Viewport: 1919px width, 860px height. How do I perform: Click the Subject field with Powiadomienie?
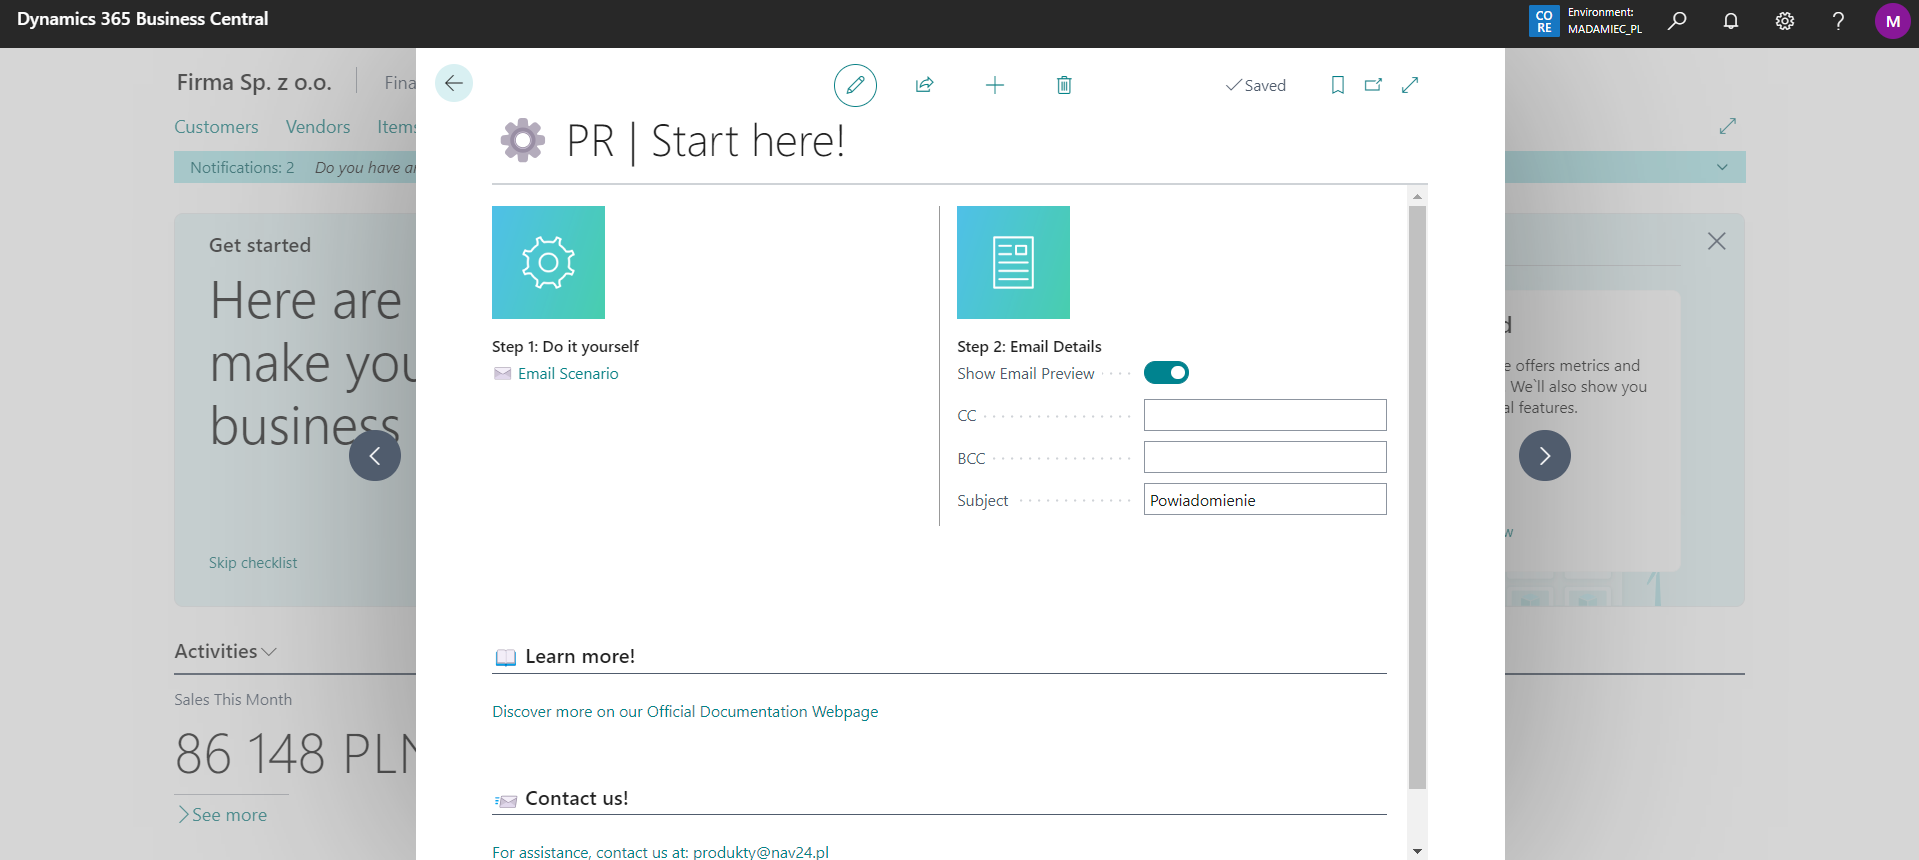coord(1265,499)
